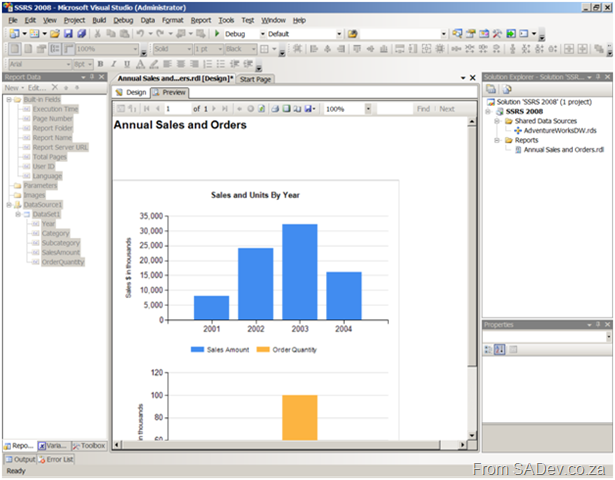Viewport: 615px width, 480px height.
Task: Toggle Alphabetical sort in Properties panel
Action: (x=499, y=349)
